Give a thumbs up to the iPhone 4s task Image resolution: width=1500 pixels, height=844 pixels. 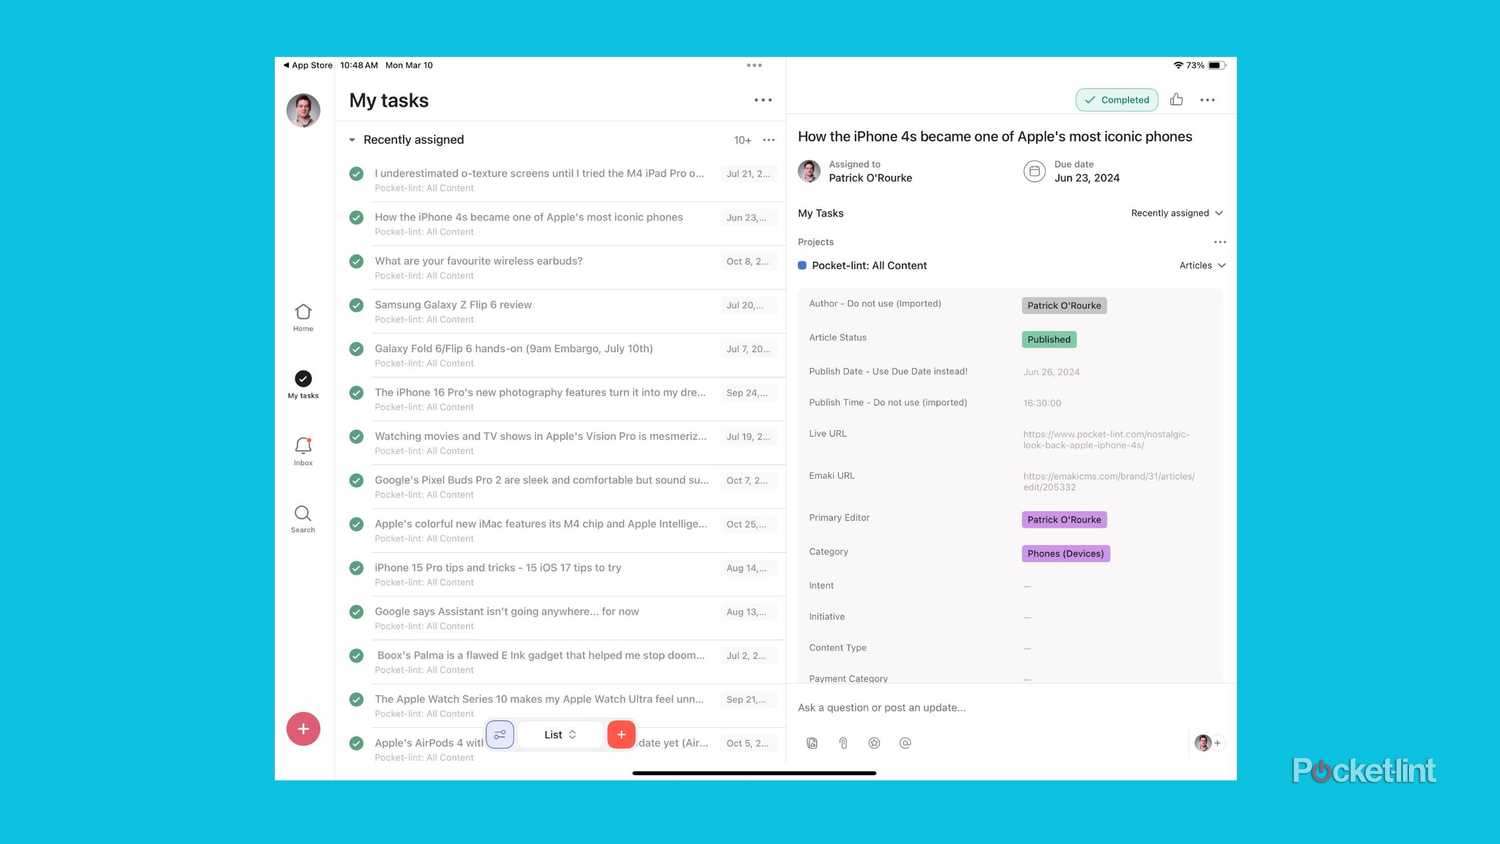1176,99
